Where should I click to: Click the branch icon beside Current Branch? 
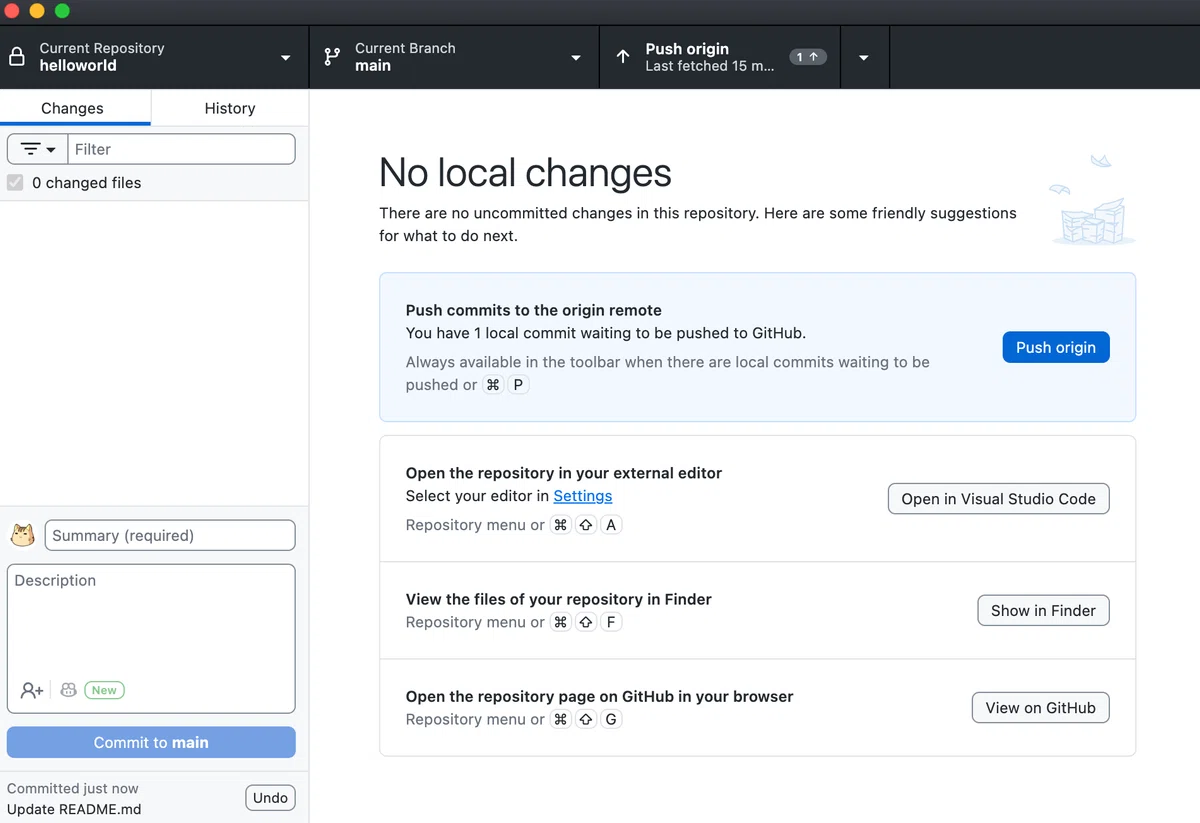[332, 57]
